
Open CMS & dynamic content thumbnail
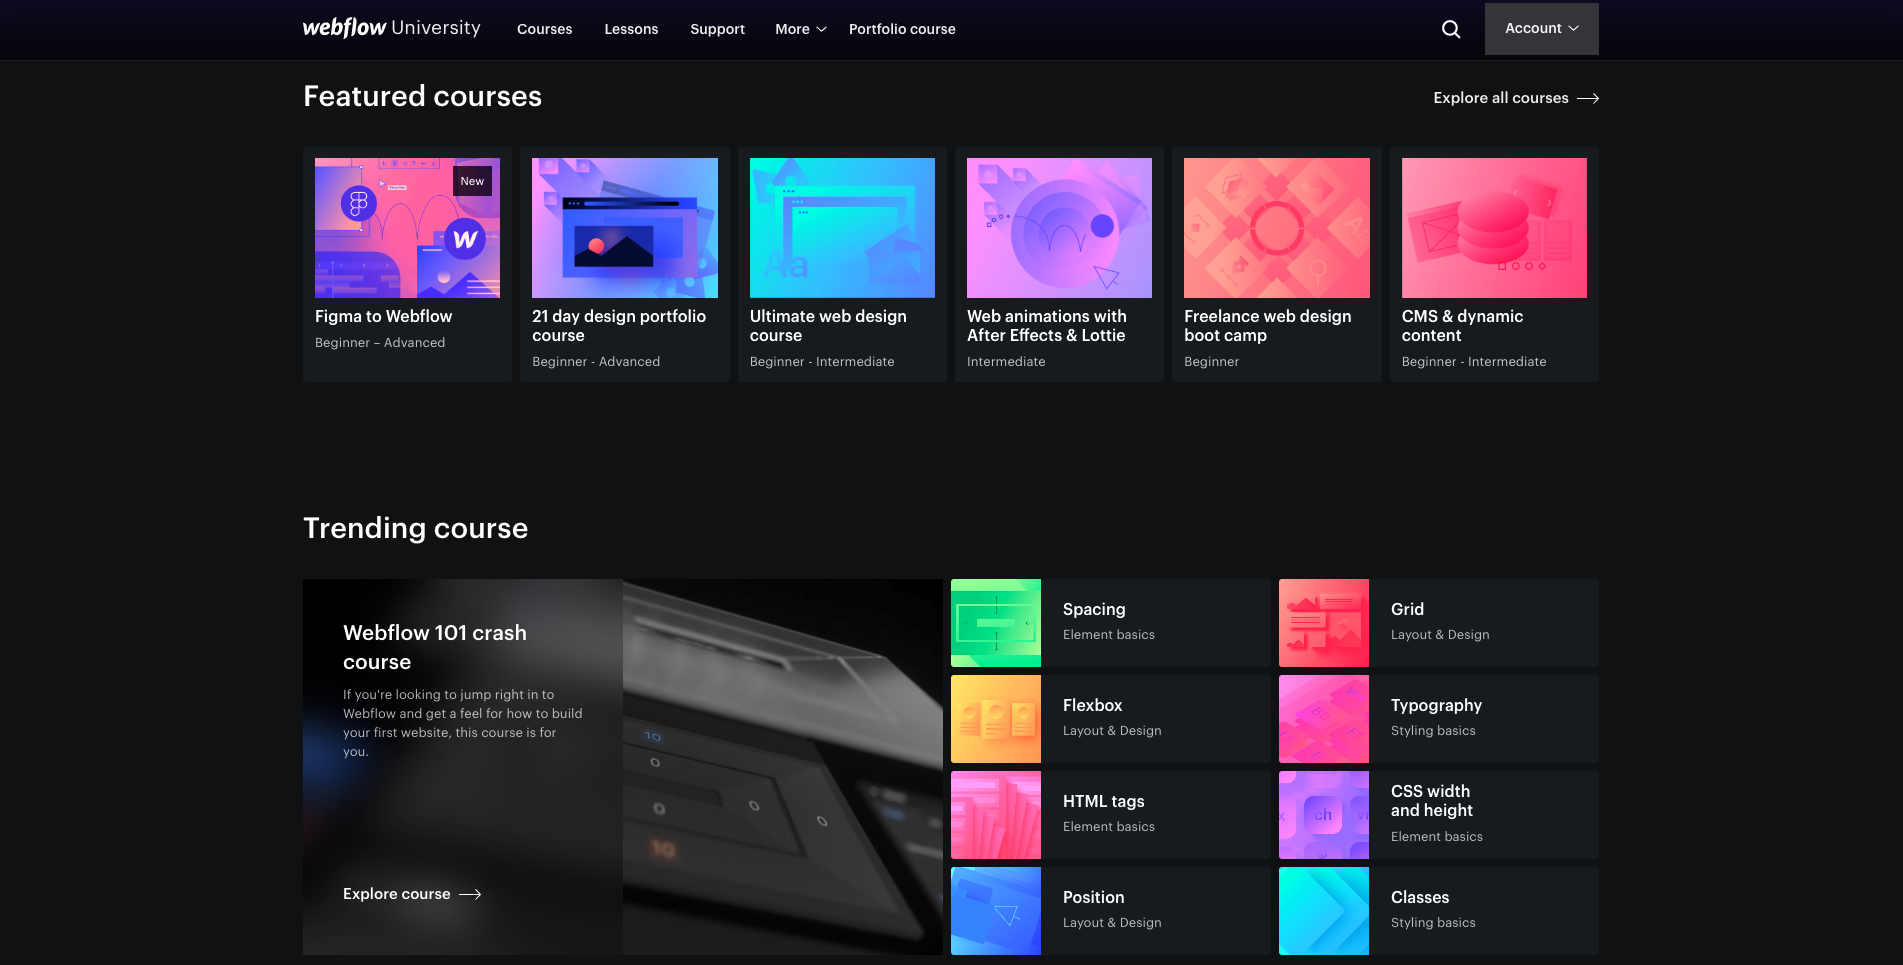coord(1494,228)
